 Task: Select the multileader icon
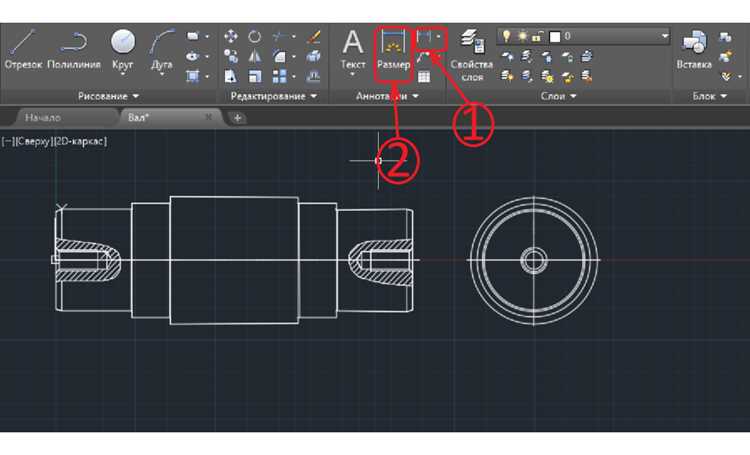click(x=424, y=57)
